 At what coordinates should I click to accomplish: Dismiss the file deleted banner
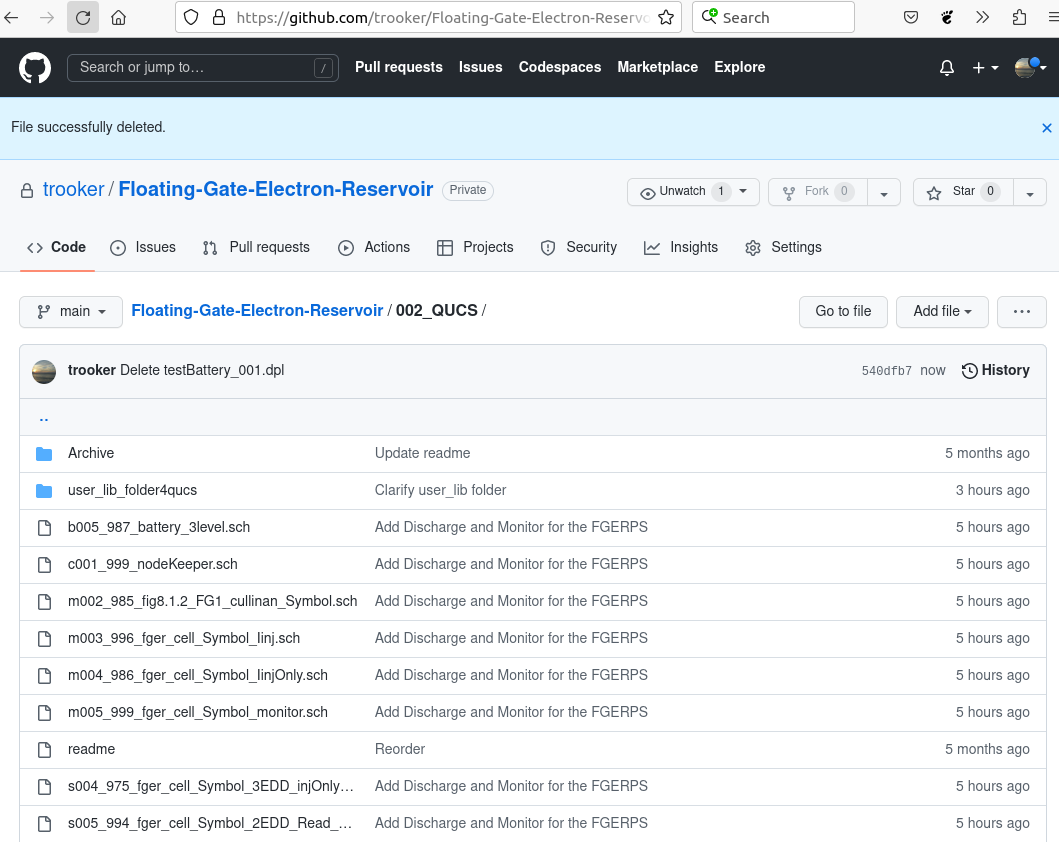click(x=1046, y=128)
